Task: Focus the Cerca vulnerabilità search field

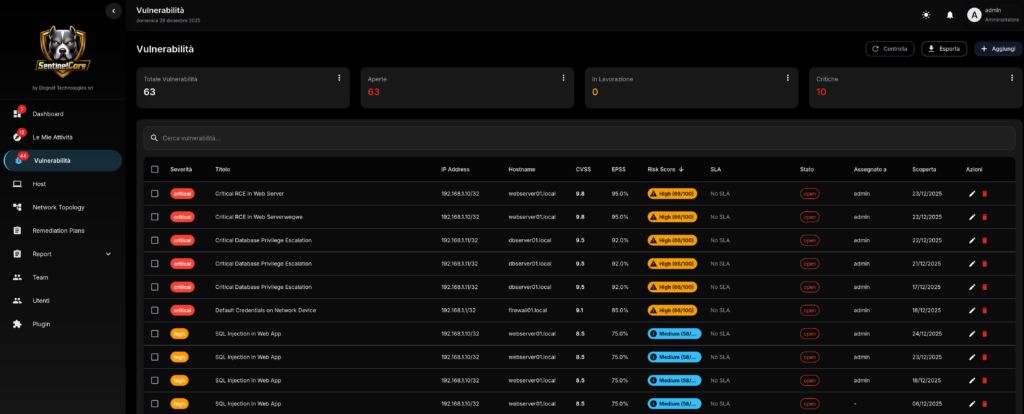Action: (x=579, y=138)
